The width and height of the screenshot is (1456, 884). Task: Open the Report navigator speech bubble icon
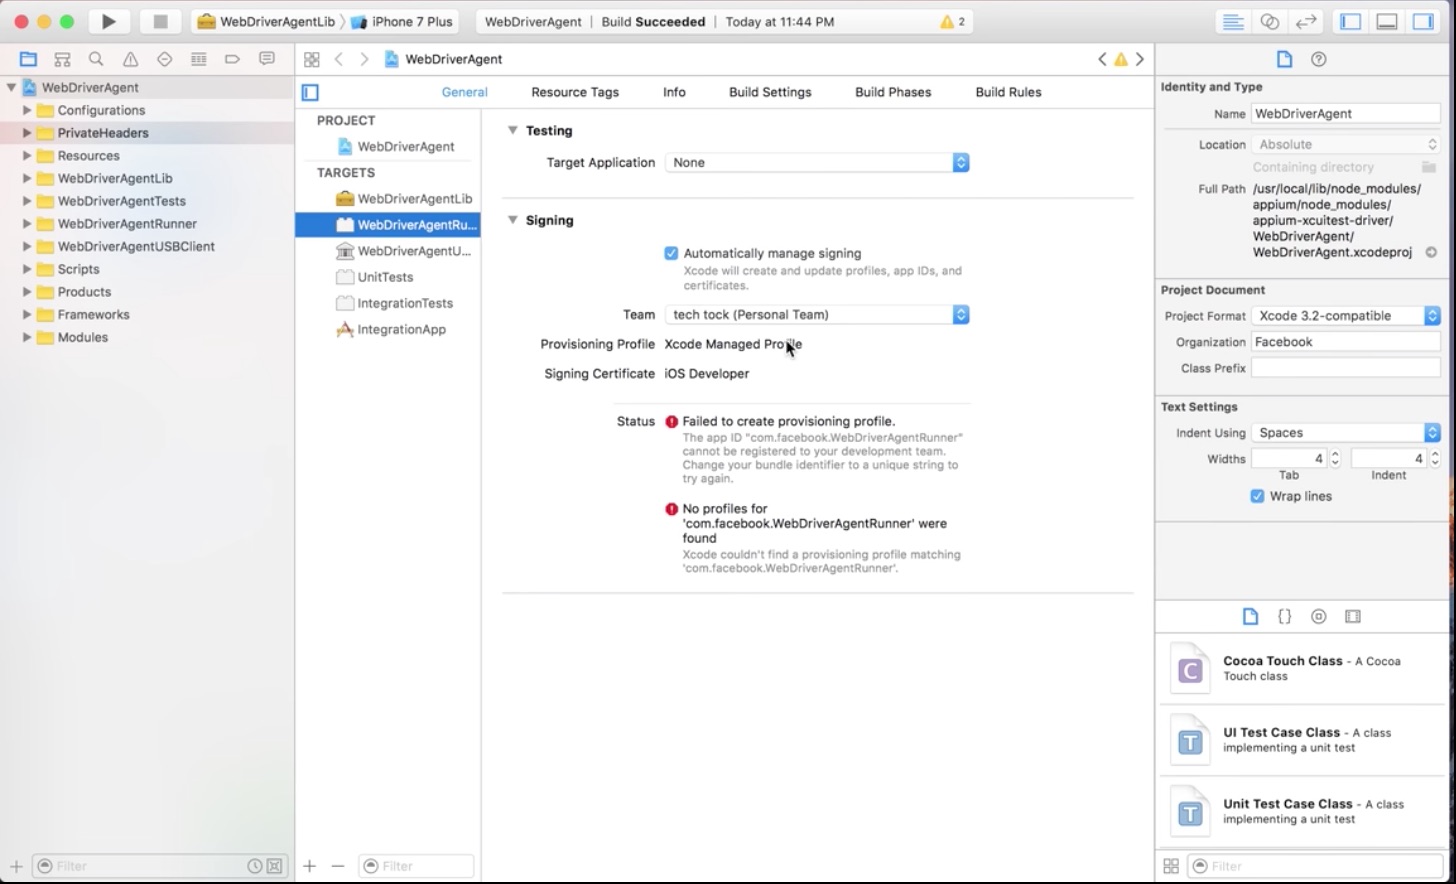point(266,59)
